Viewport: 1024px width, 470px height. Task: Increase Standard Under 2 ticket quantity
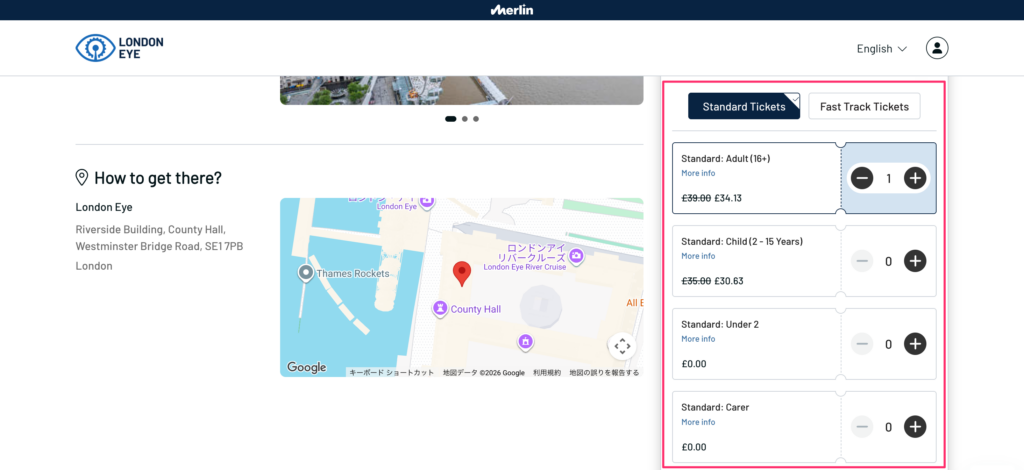[x=915, y=344]
